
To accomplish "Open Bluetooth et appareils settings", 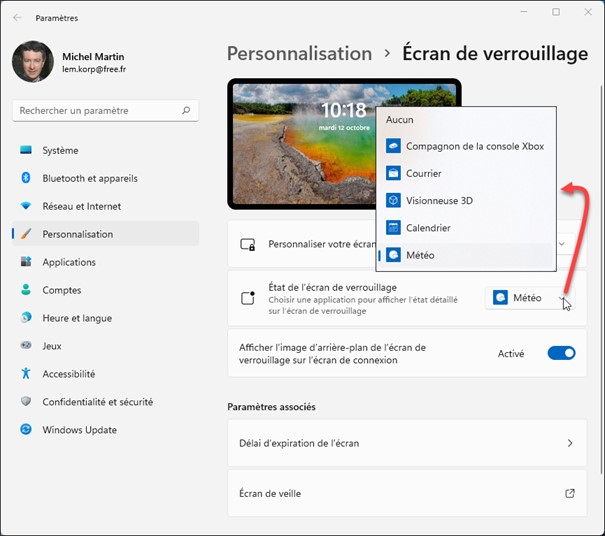I will coord(106,178).
